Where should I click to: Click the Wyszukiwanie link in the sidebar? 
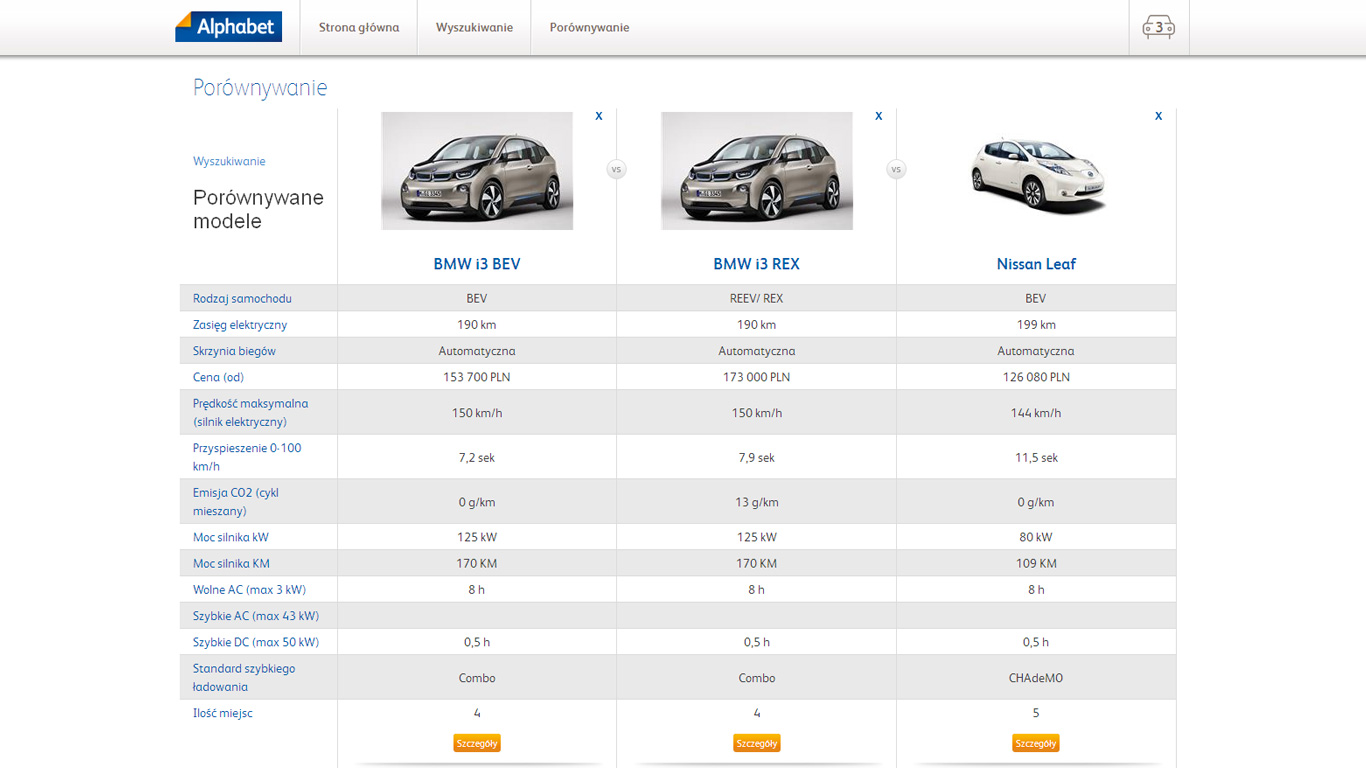(229, 161)
